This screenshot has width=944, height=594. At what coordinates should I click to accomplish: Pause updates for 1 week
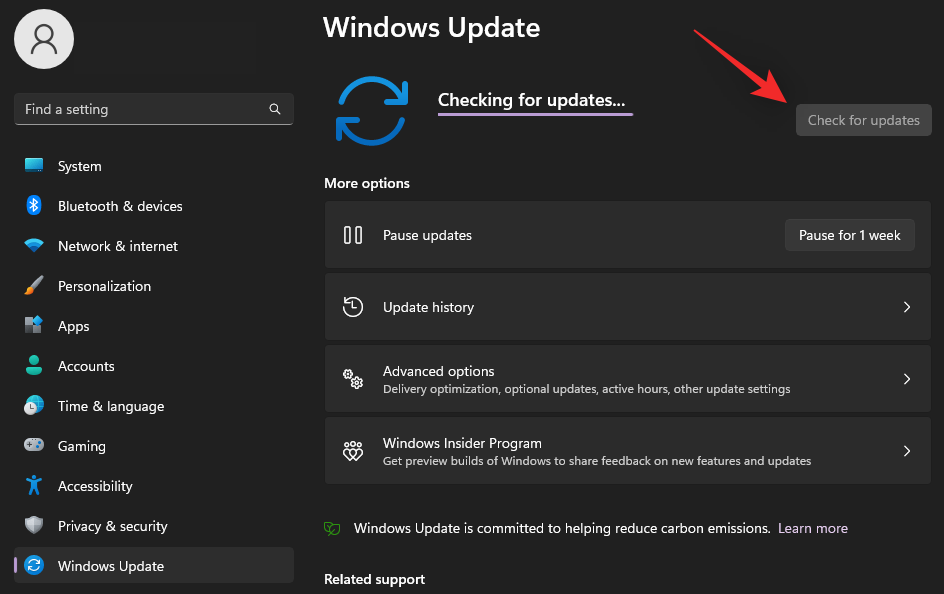849,235
